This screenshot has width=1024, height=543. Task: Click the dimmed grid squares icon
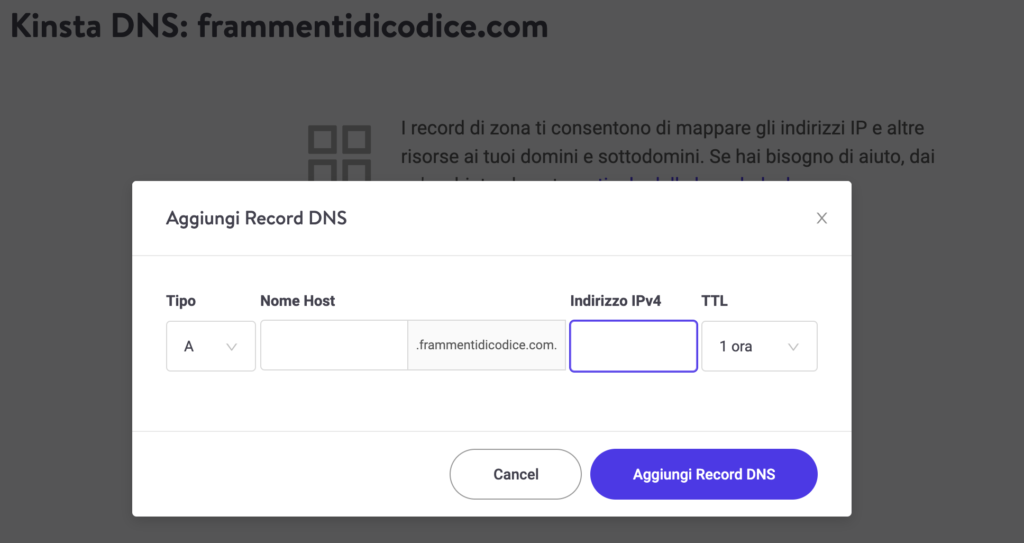click(340, 154)
